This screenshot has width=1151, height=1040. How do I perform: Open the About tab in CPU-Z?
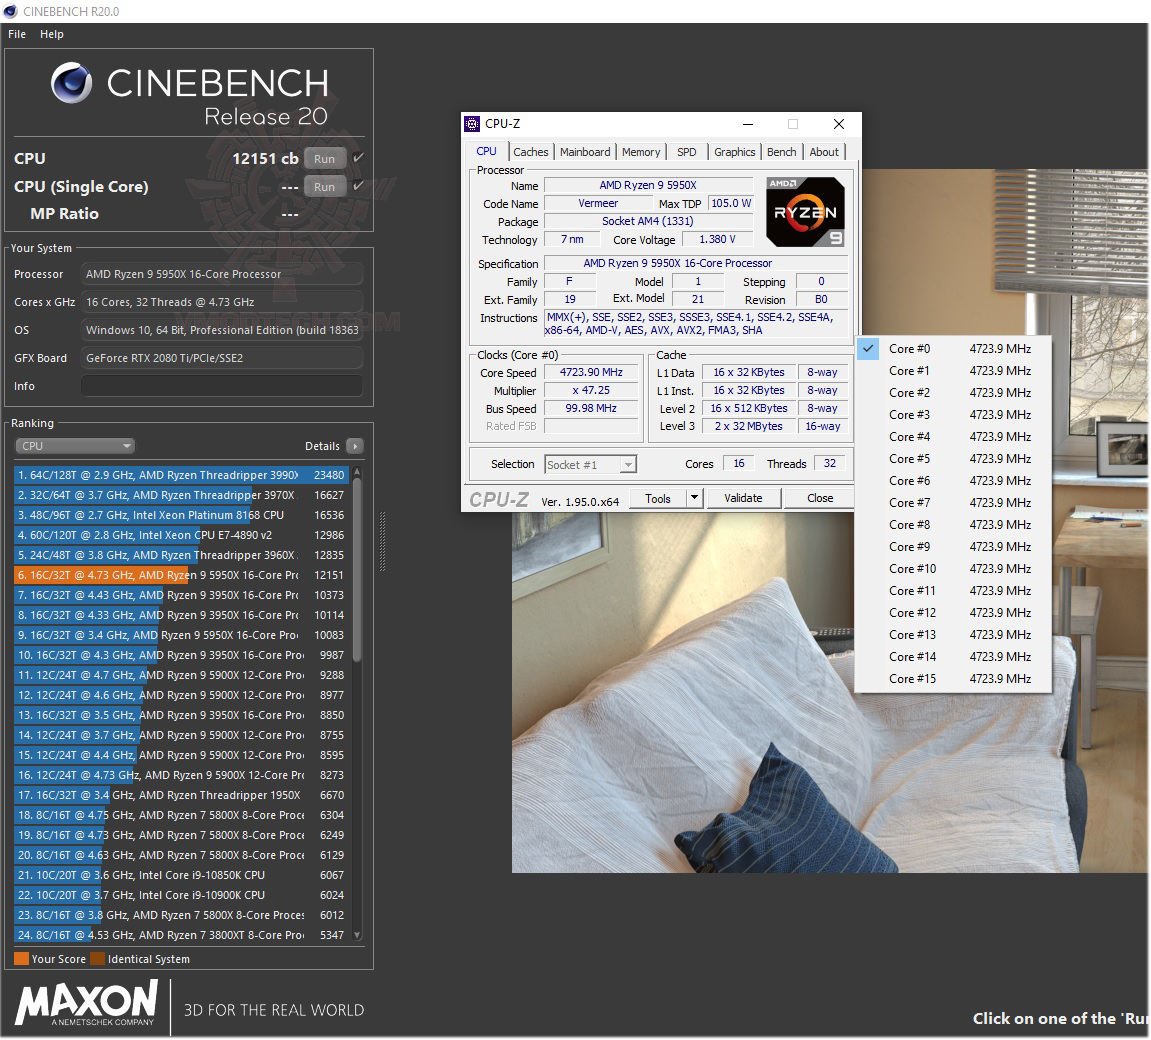coord(824,152)
